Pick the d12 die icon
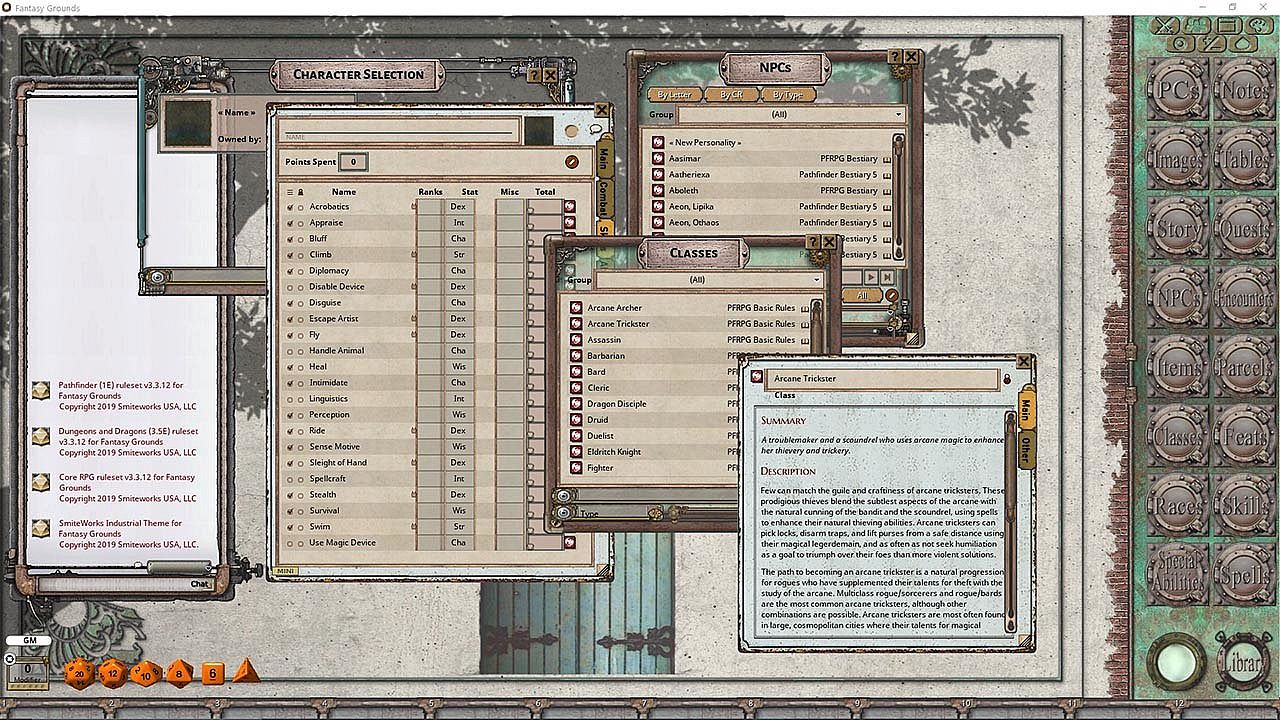 [111, 674]
